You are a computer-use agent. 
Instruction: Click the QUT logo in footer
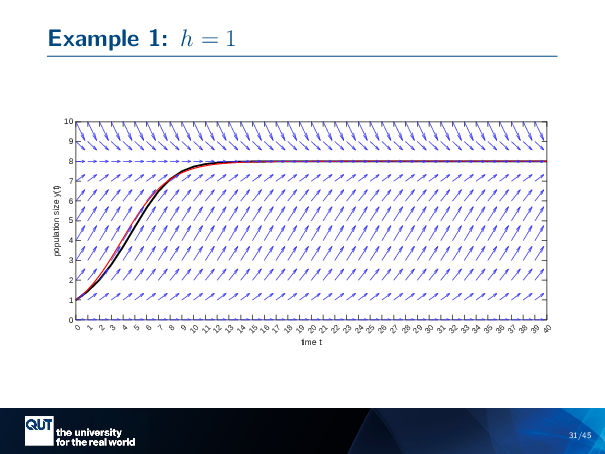tap(38, 427)
